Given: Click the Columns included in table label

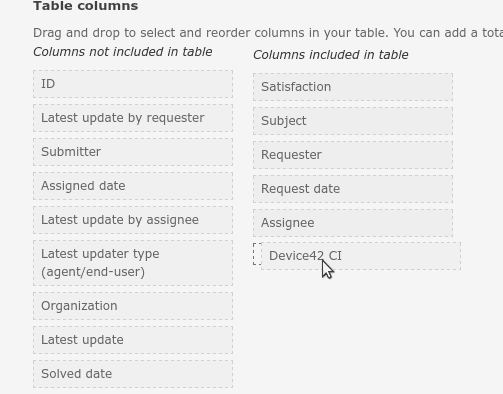Looking at the screenshot, I should coord(331,55).
